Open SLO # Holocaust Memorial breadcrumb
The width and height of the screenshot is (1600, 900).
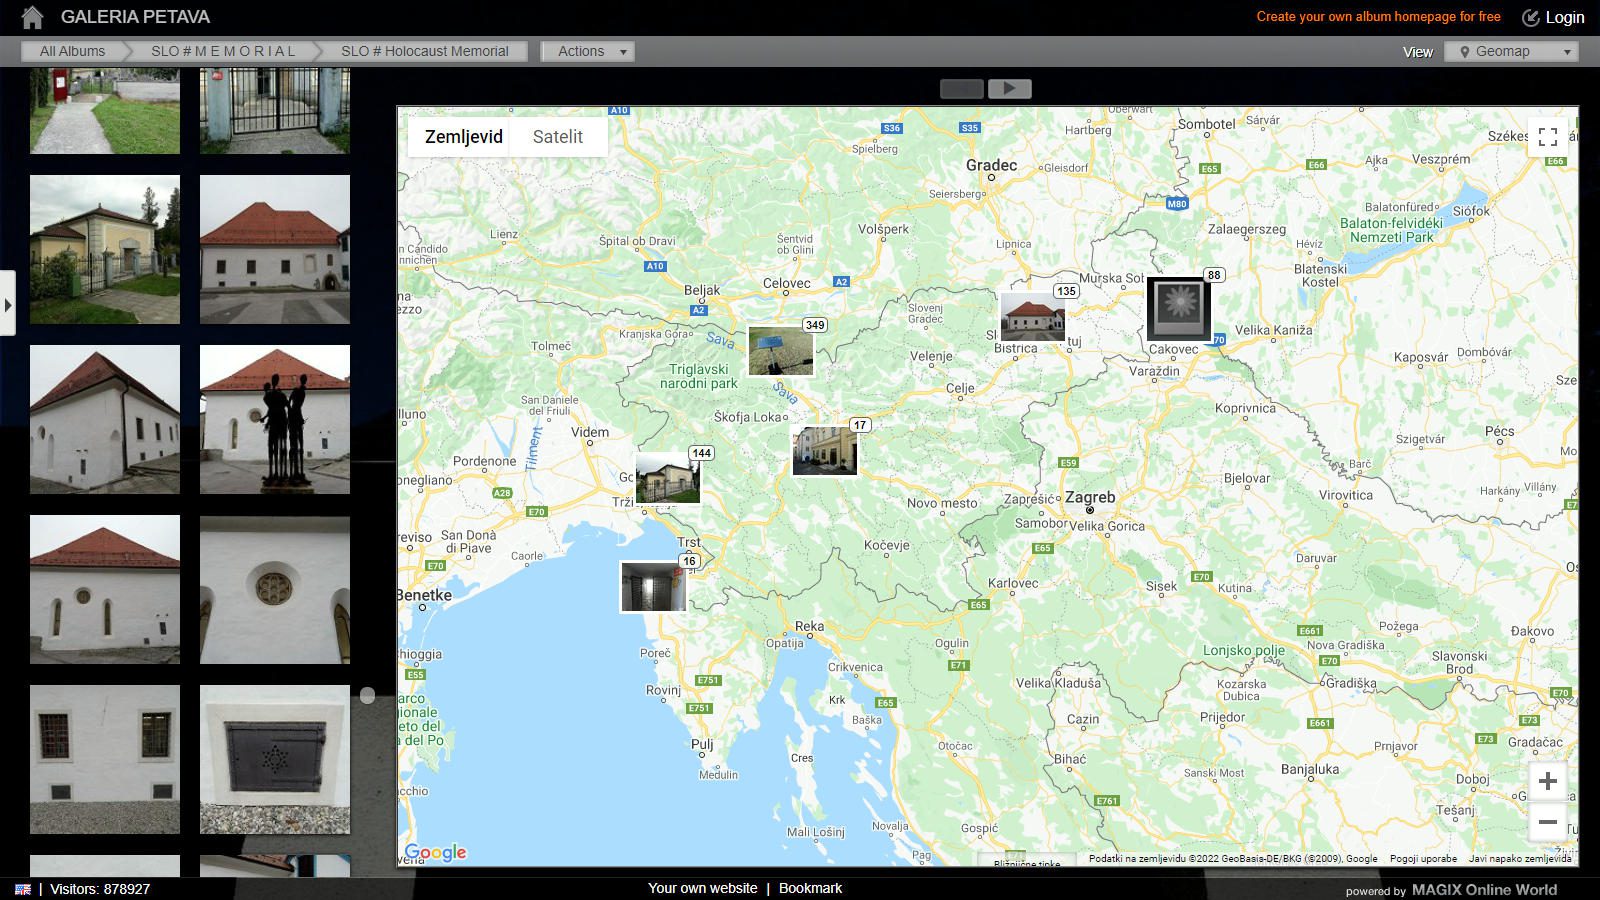(x=425, y=52)
